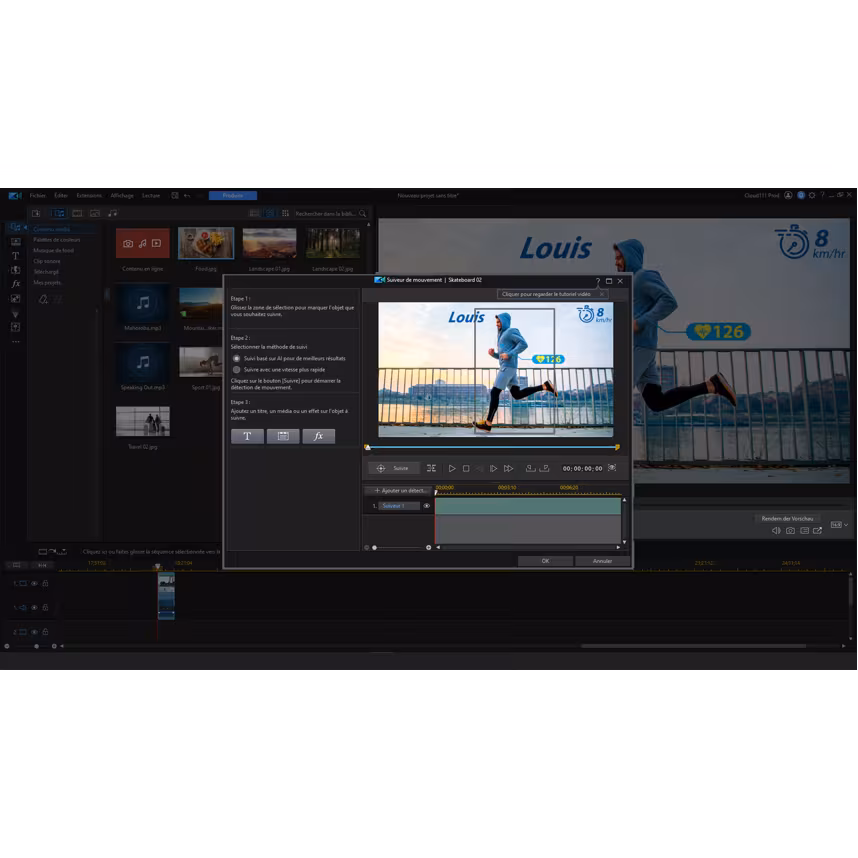Image resolution: width=858 pixels, height=858 pixels.
Task: Click the tracker timeline scroll-up arrow
Action: 624,500
